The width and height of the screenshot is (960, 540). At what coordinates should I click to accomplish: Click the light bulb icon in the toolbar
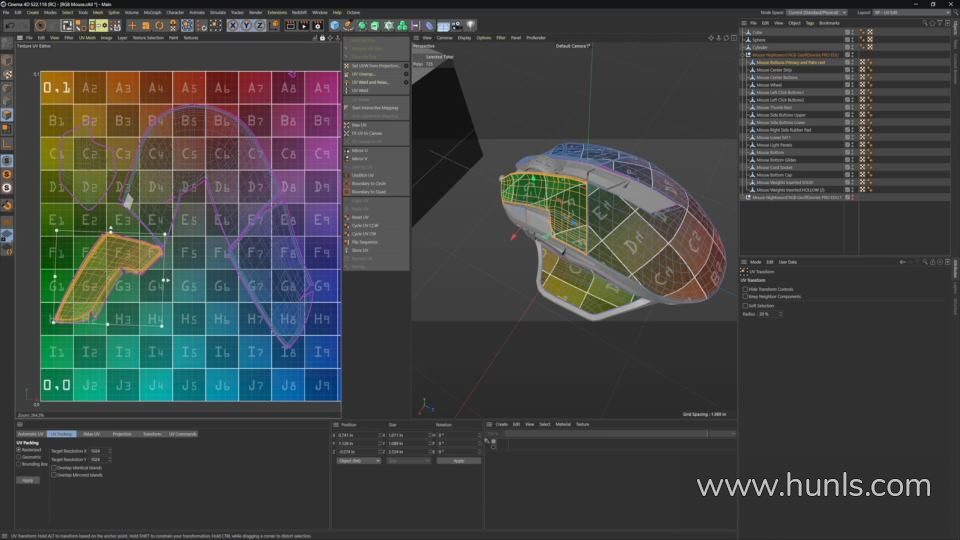click(471, 25)
